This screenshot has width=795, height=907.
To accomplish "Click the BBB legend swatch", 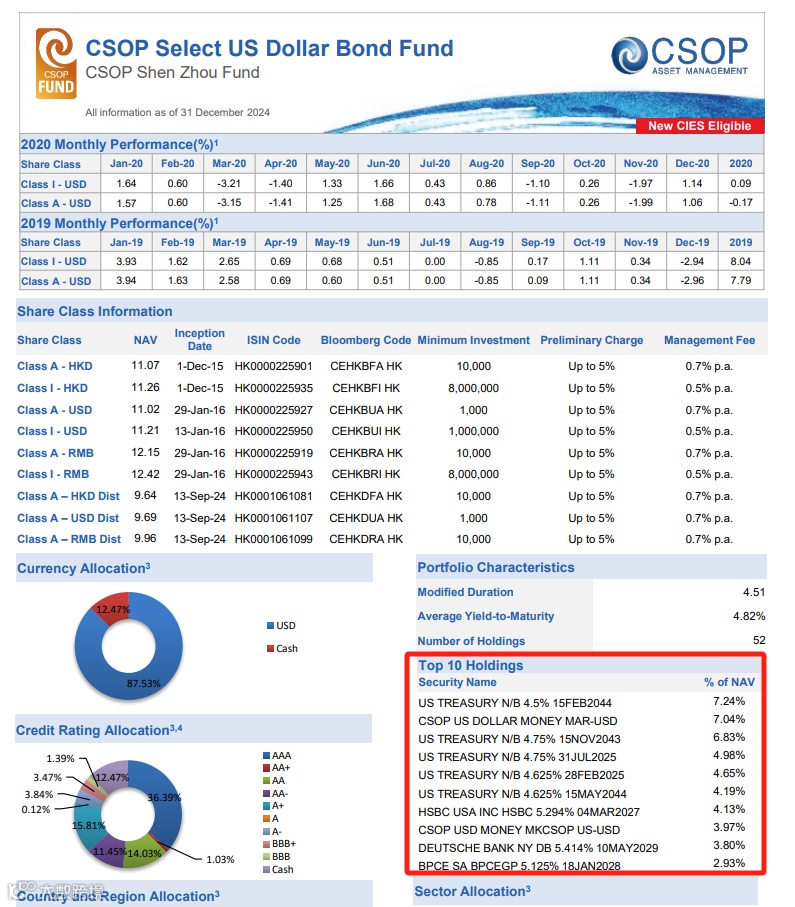I will point(267,857).
